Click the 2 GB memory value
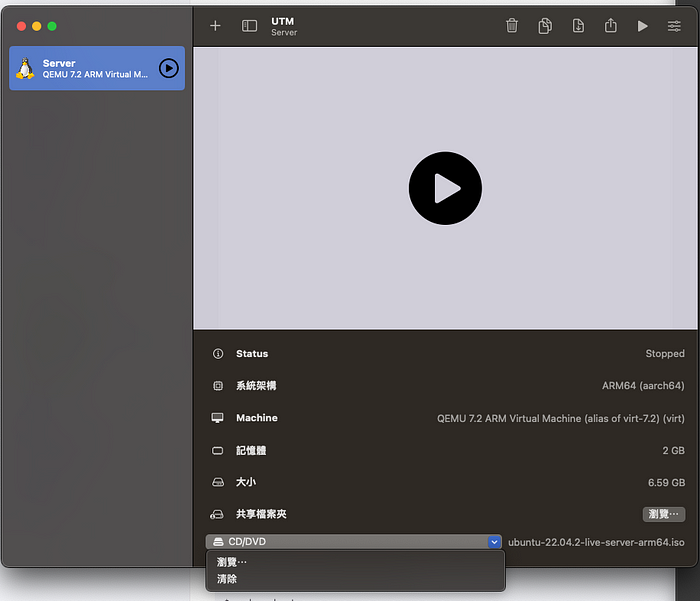Viewport: 700px width, 601px height. point(674,451)
